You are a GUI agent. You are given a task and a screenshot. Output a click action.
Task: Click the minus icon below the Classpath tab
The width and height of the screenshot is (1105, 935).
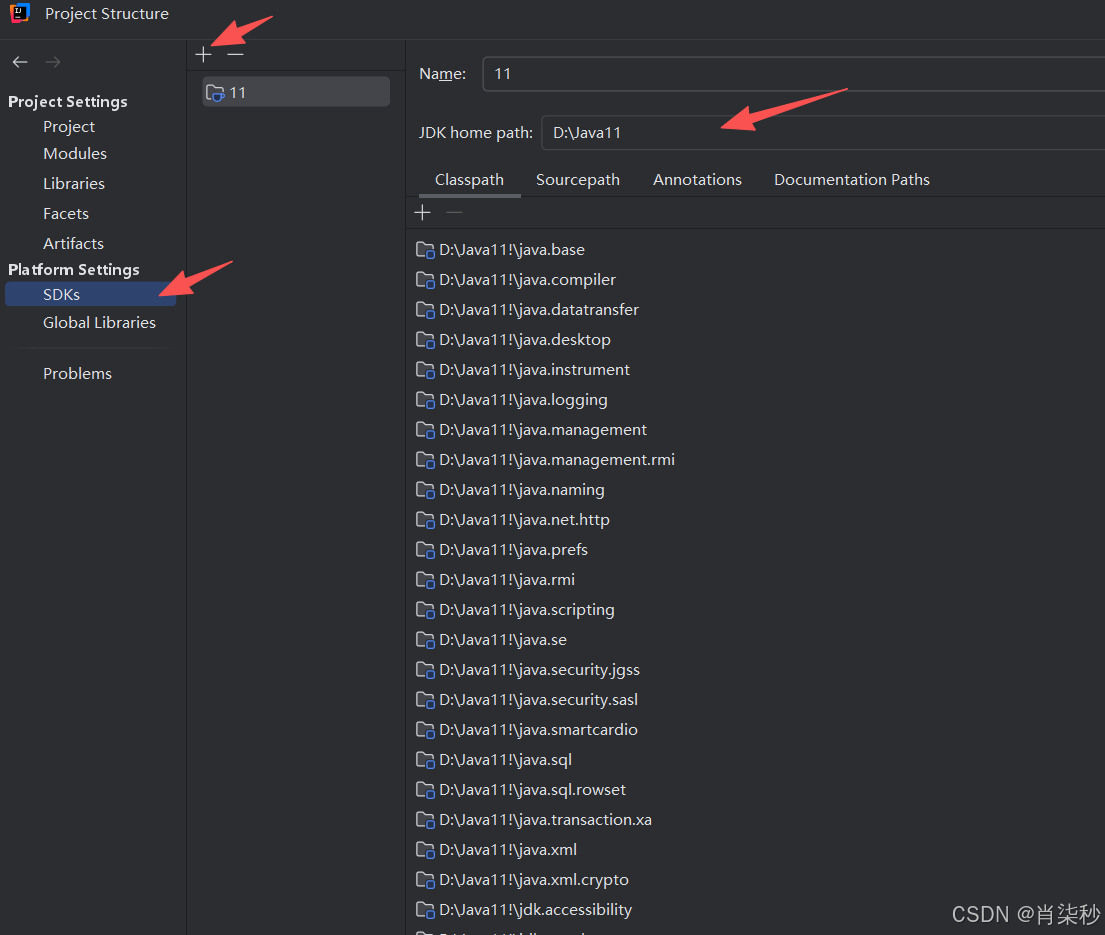pos(453,212)
